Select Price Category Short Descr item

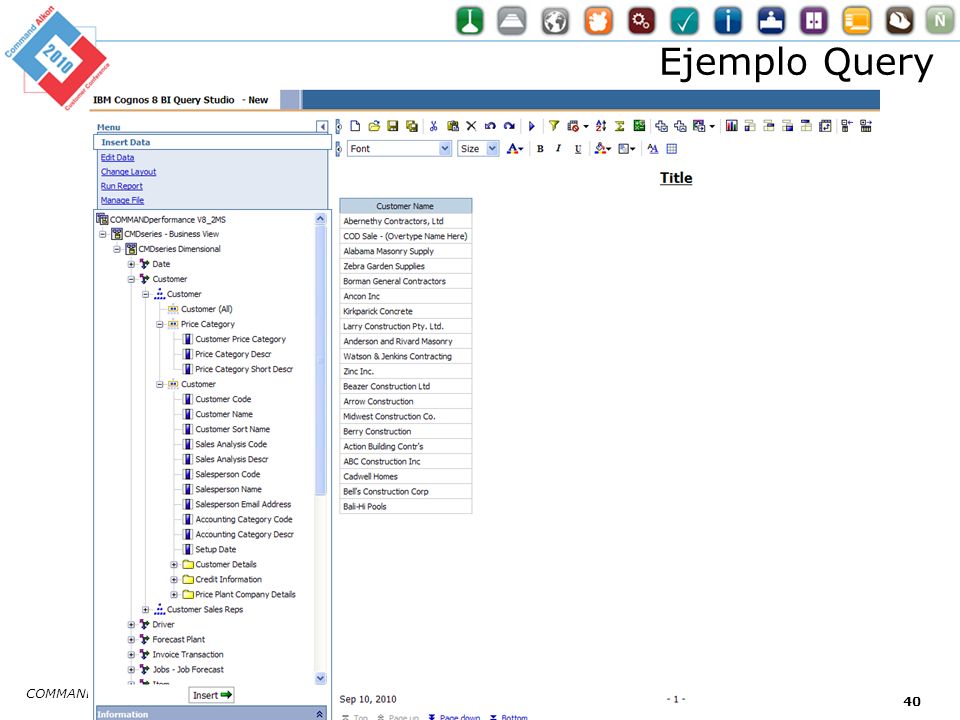coord(244,369)
